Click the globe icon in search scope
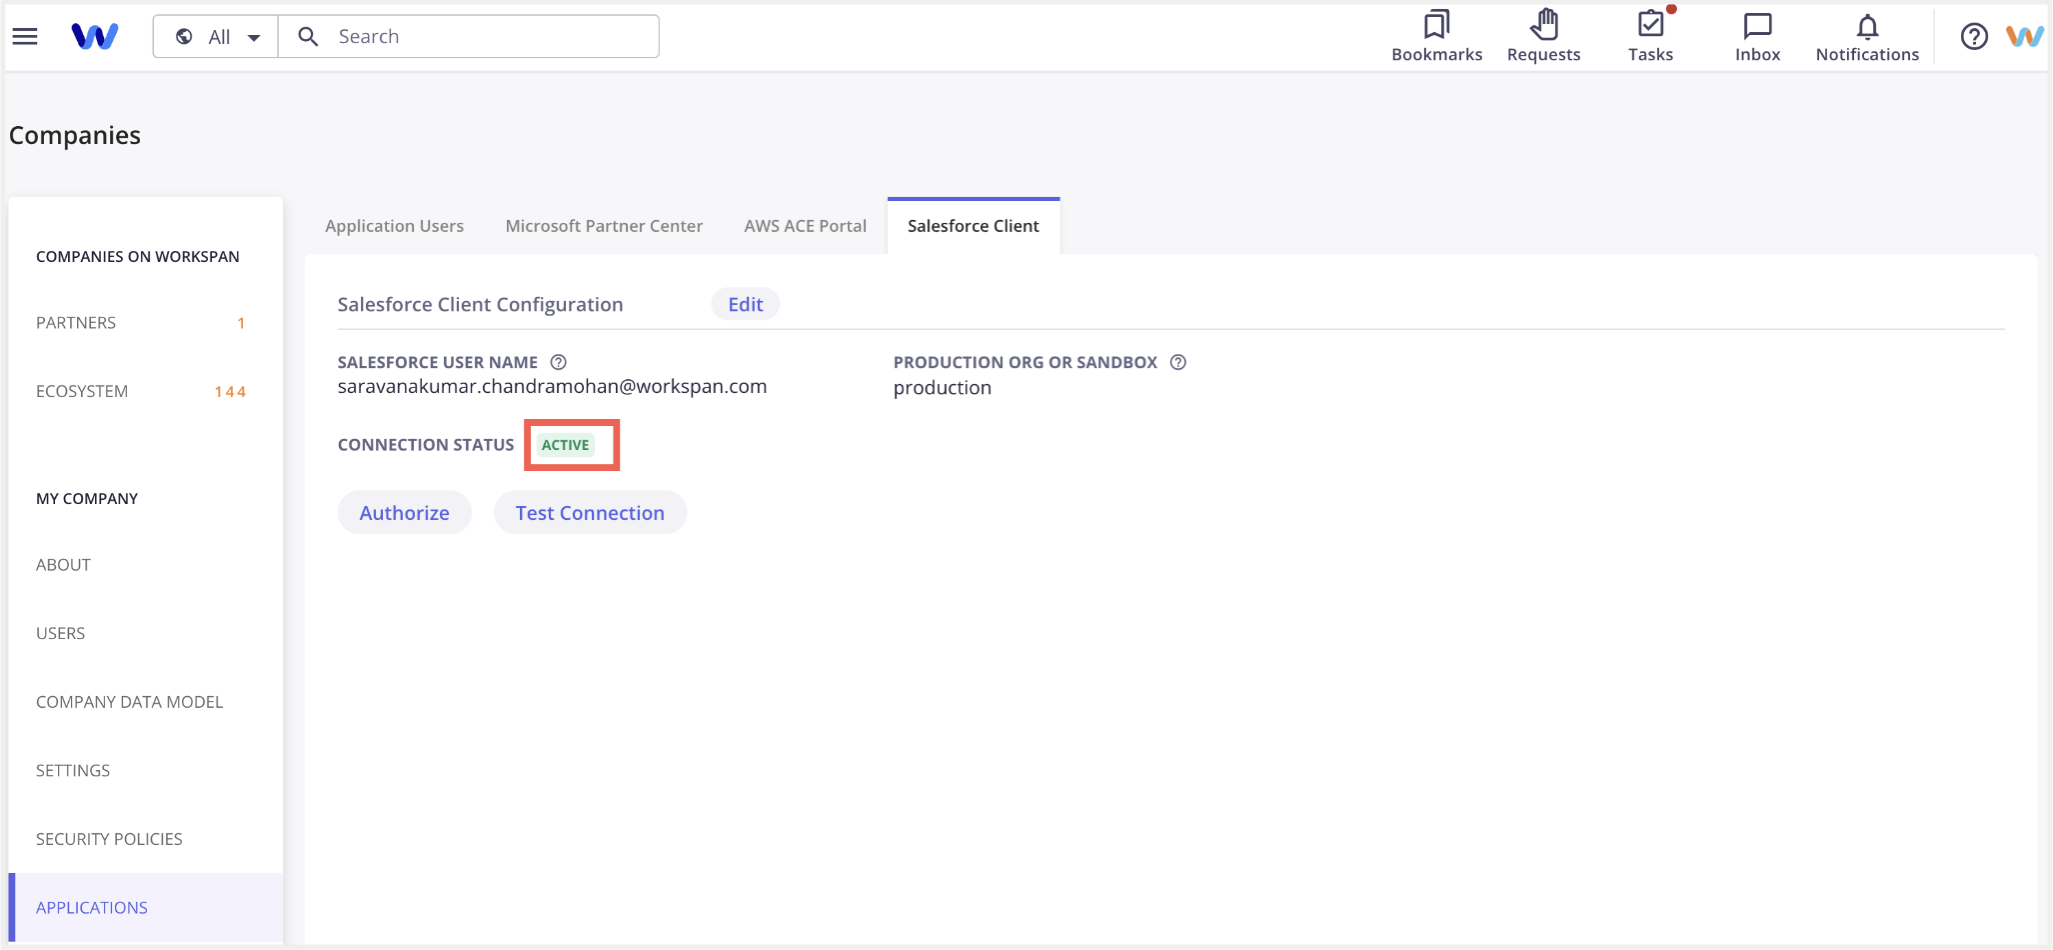2053x950 pixels. tap(184, 37)
